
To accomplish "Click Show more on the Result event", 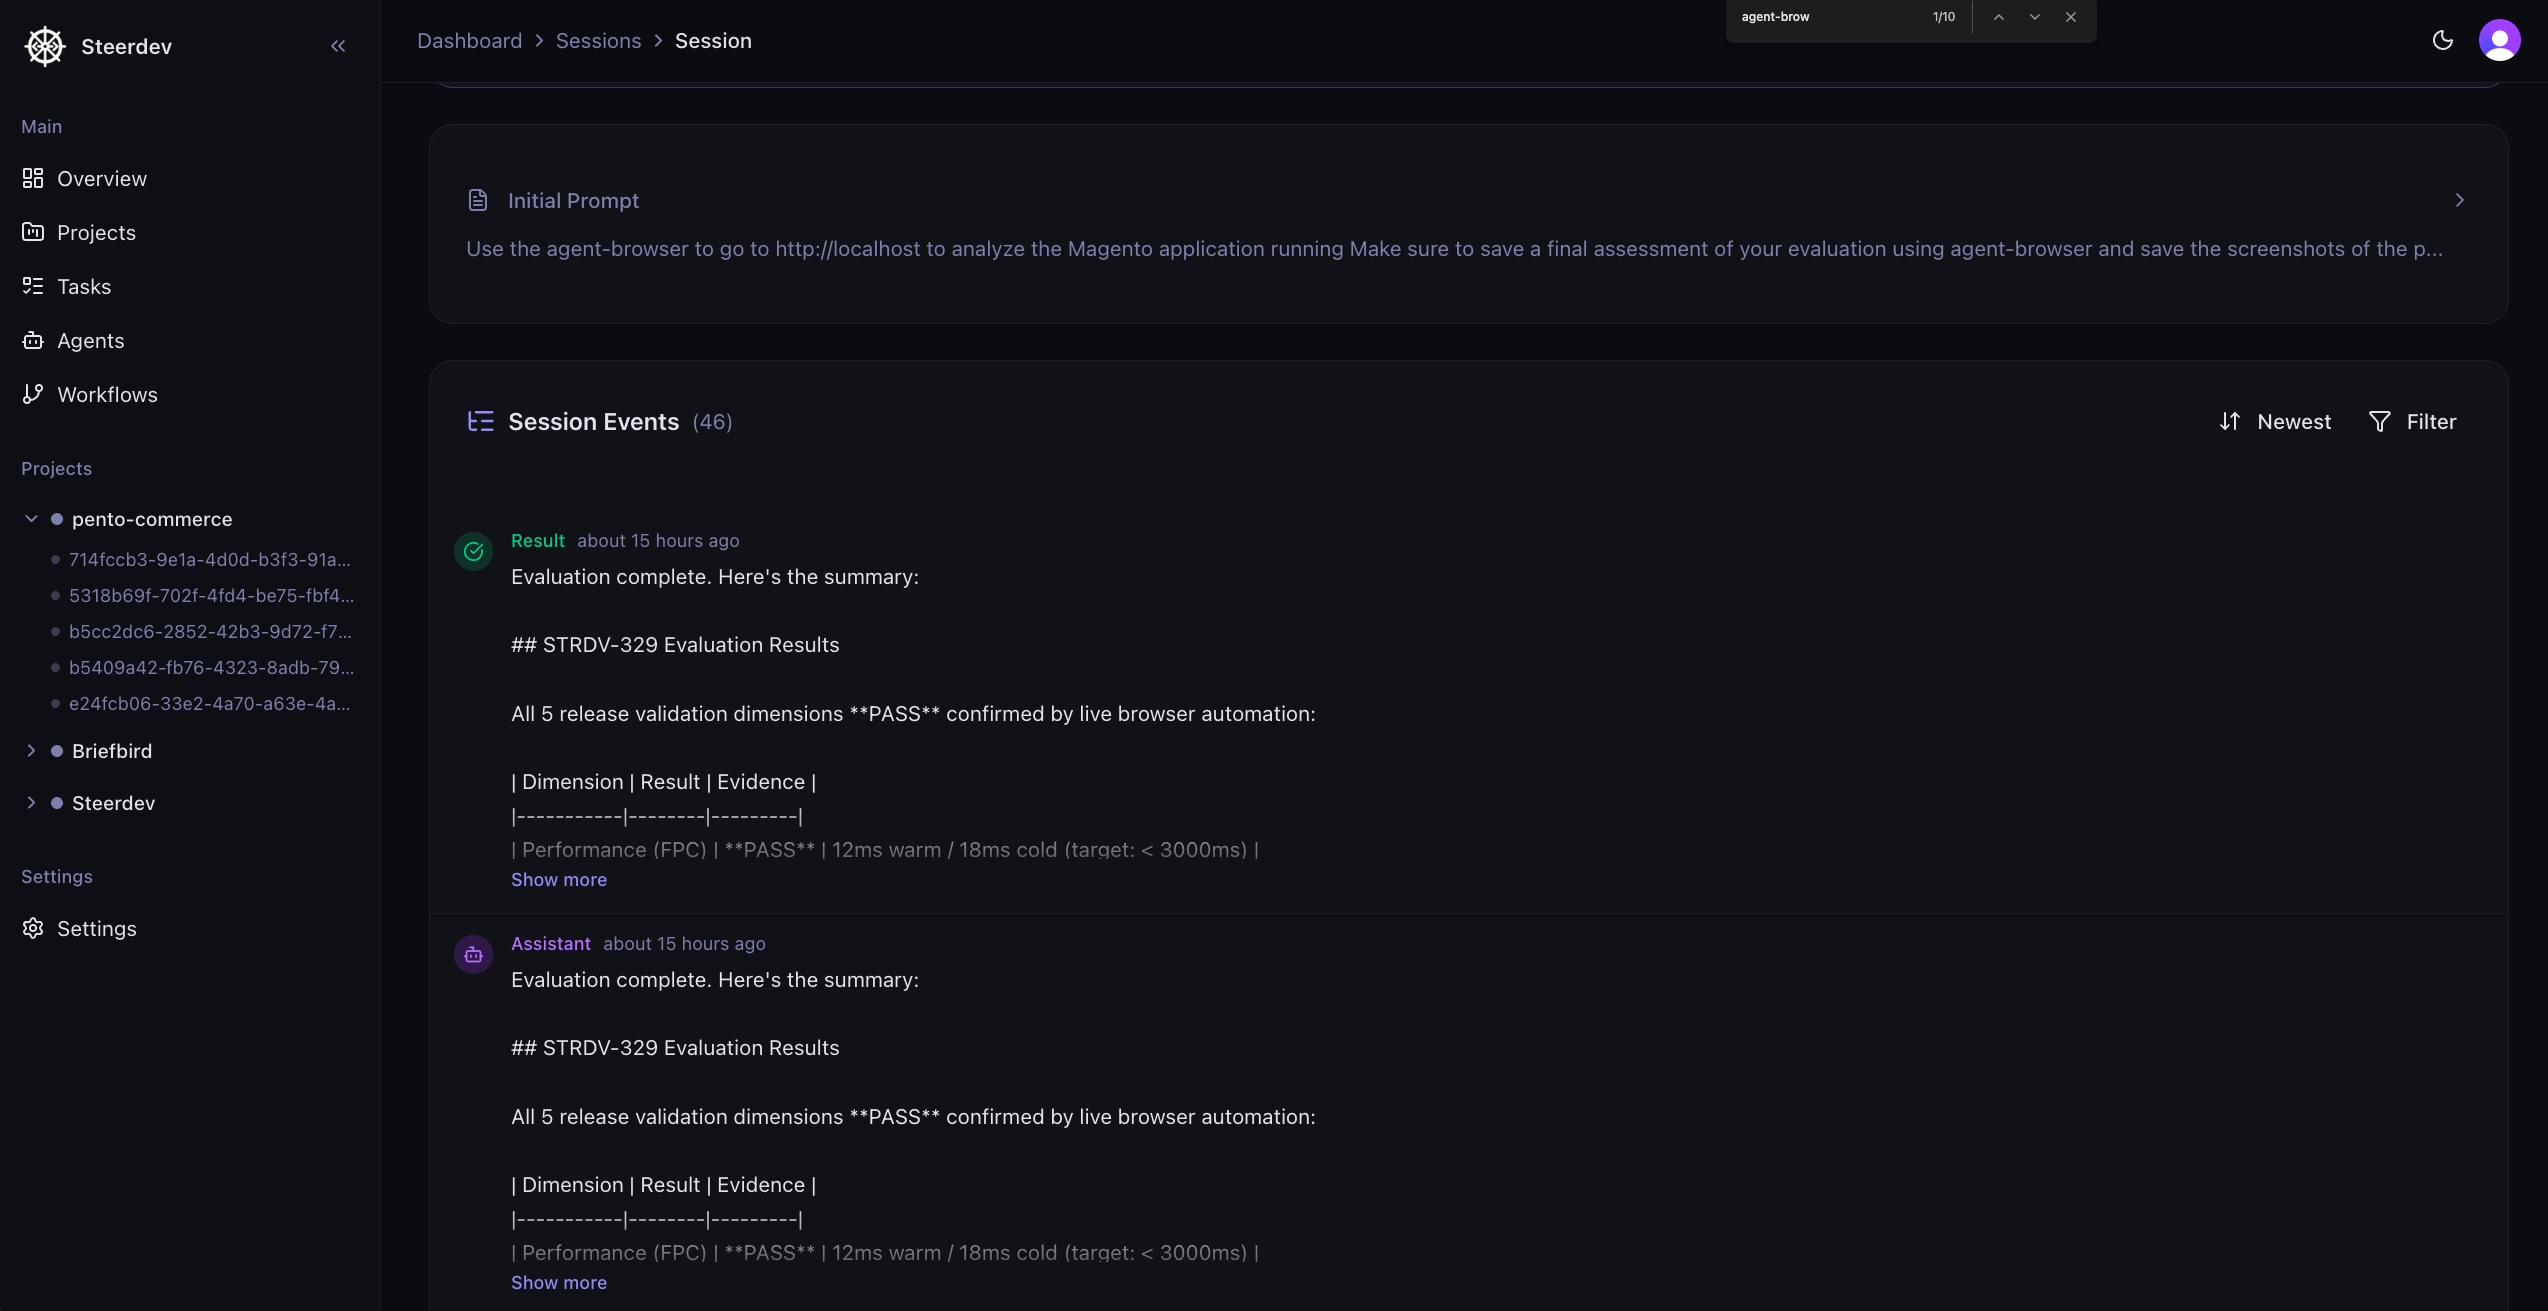I will [558, 880].
